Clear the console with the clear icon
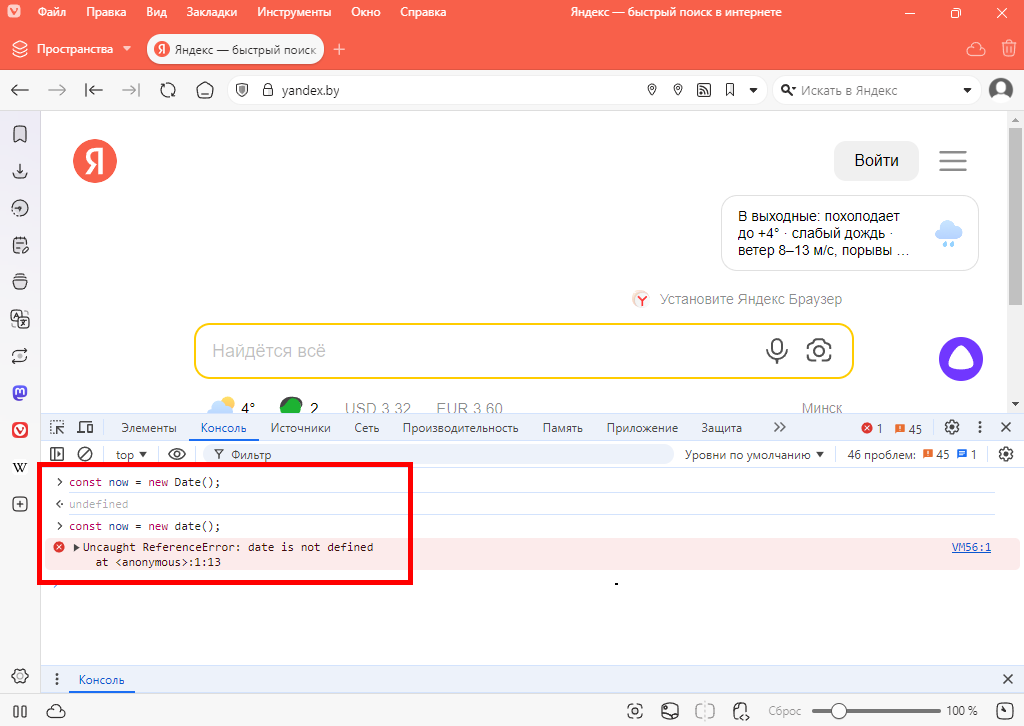 coord(85,454)
